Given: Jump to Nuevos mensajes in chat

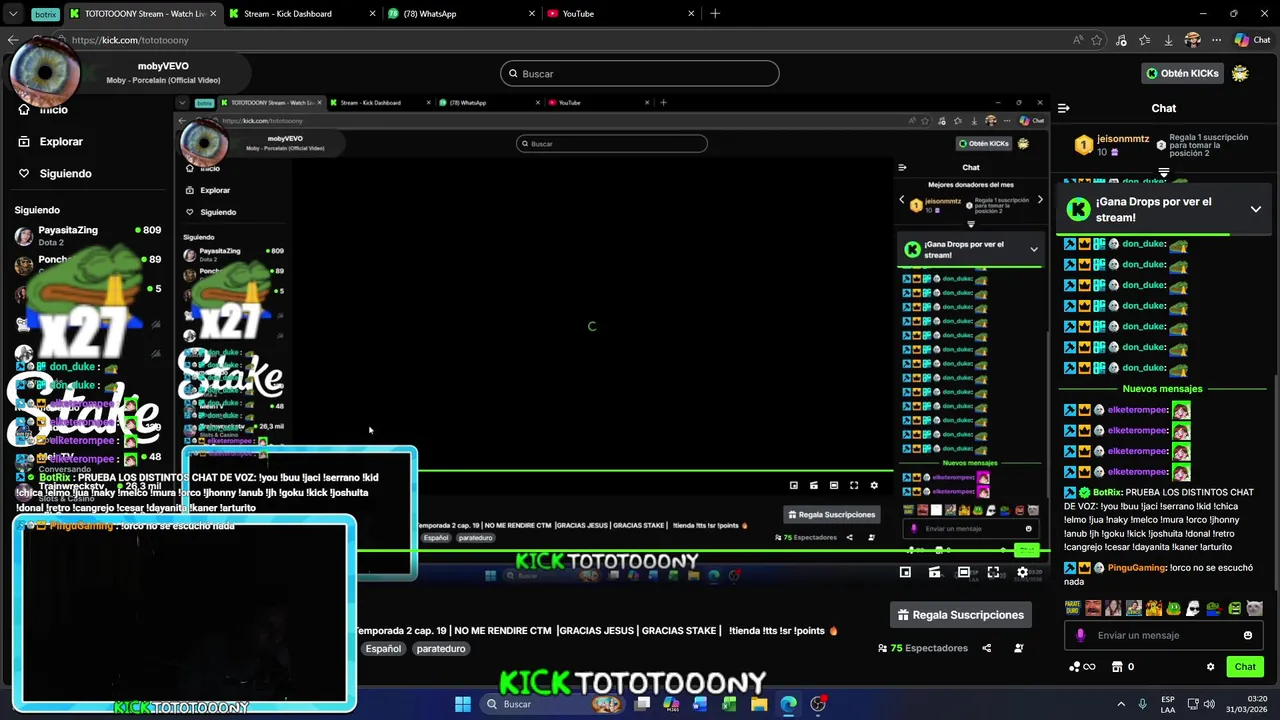Looking at the screenshot, I should (x=1163, y=389).
